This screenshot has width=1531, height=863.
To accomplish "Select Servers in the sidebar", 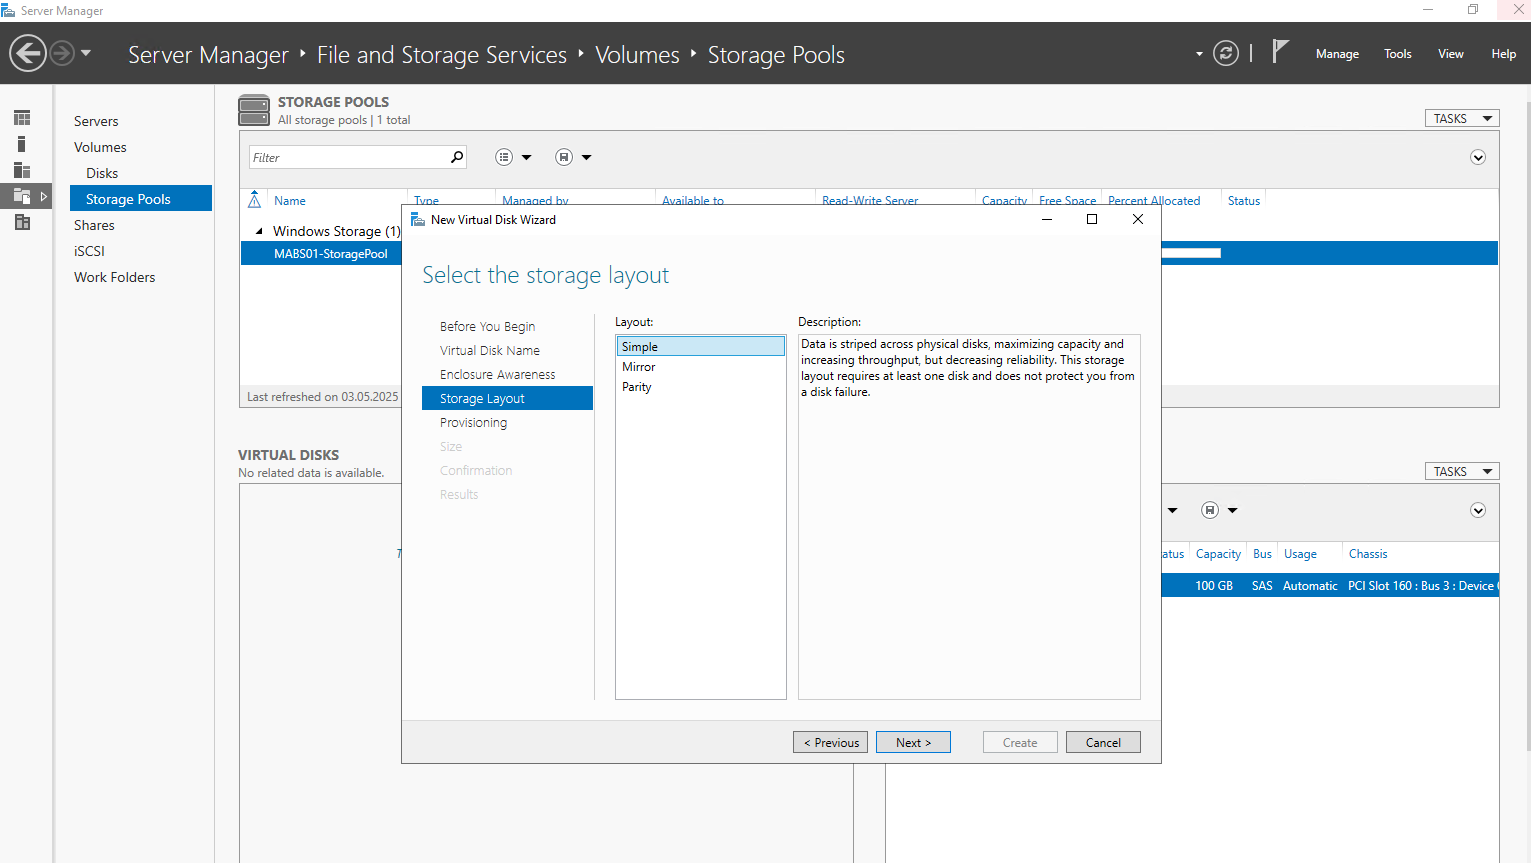I will coord(96,121).
